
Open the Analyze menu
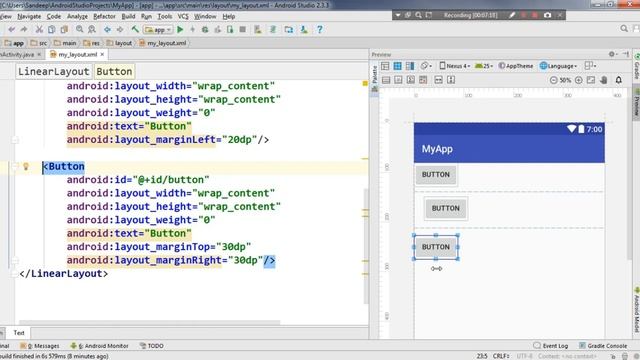77,16
